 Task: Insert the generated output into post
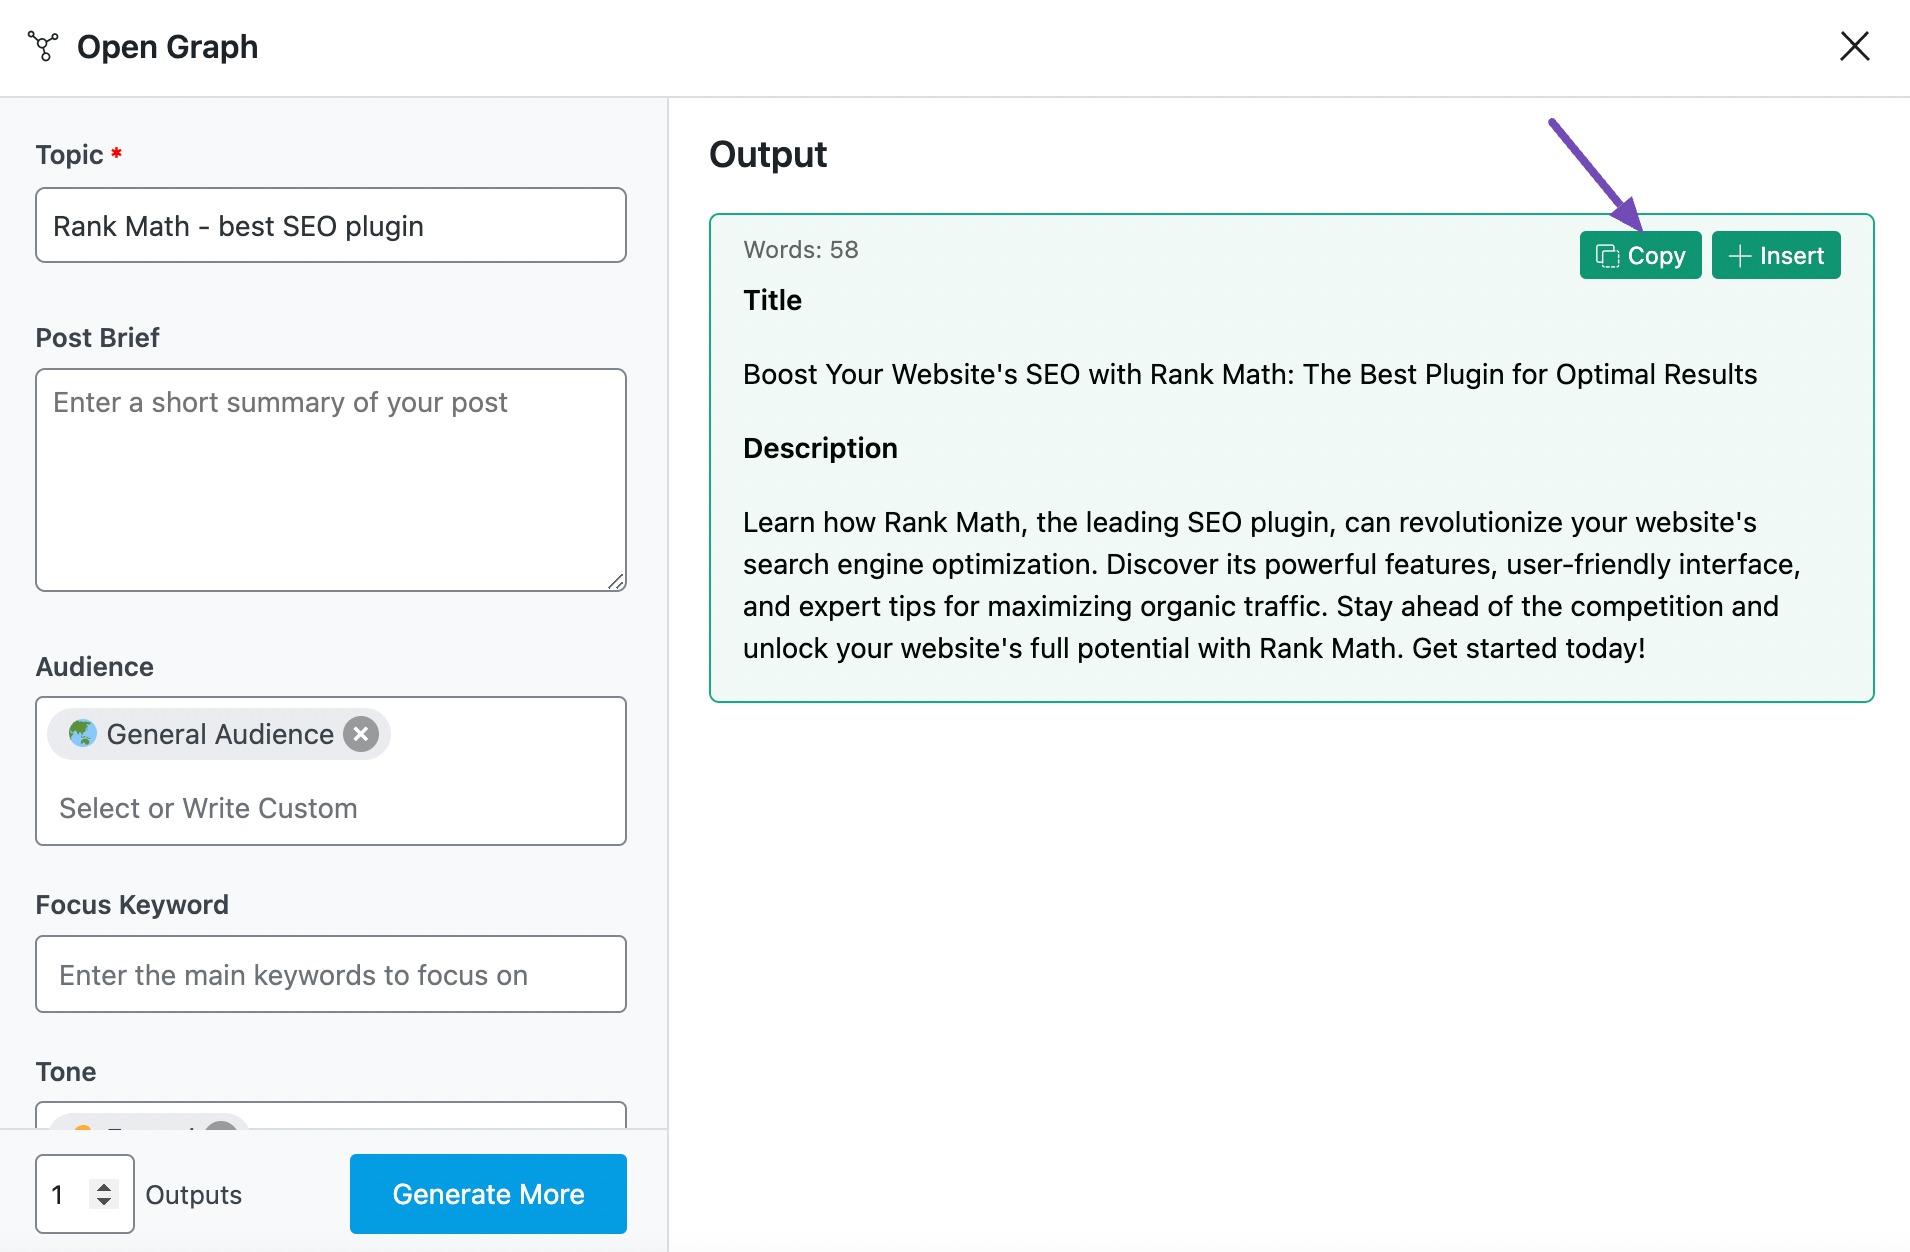pyautogui.click(x=1776, y=256)
